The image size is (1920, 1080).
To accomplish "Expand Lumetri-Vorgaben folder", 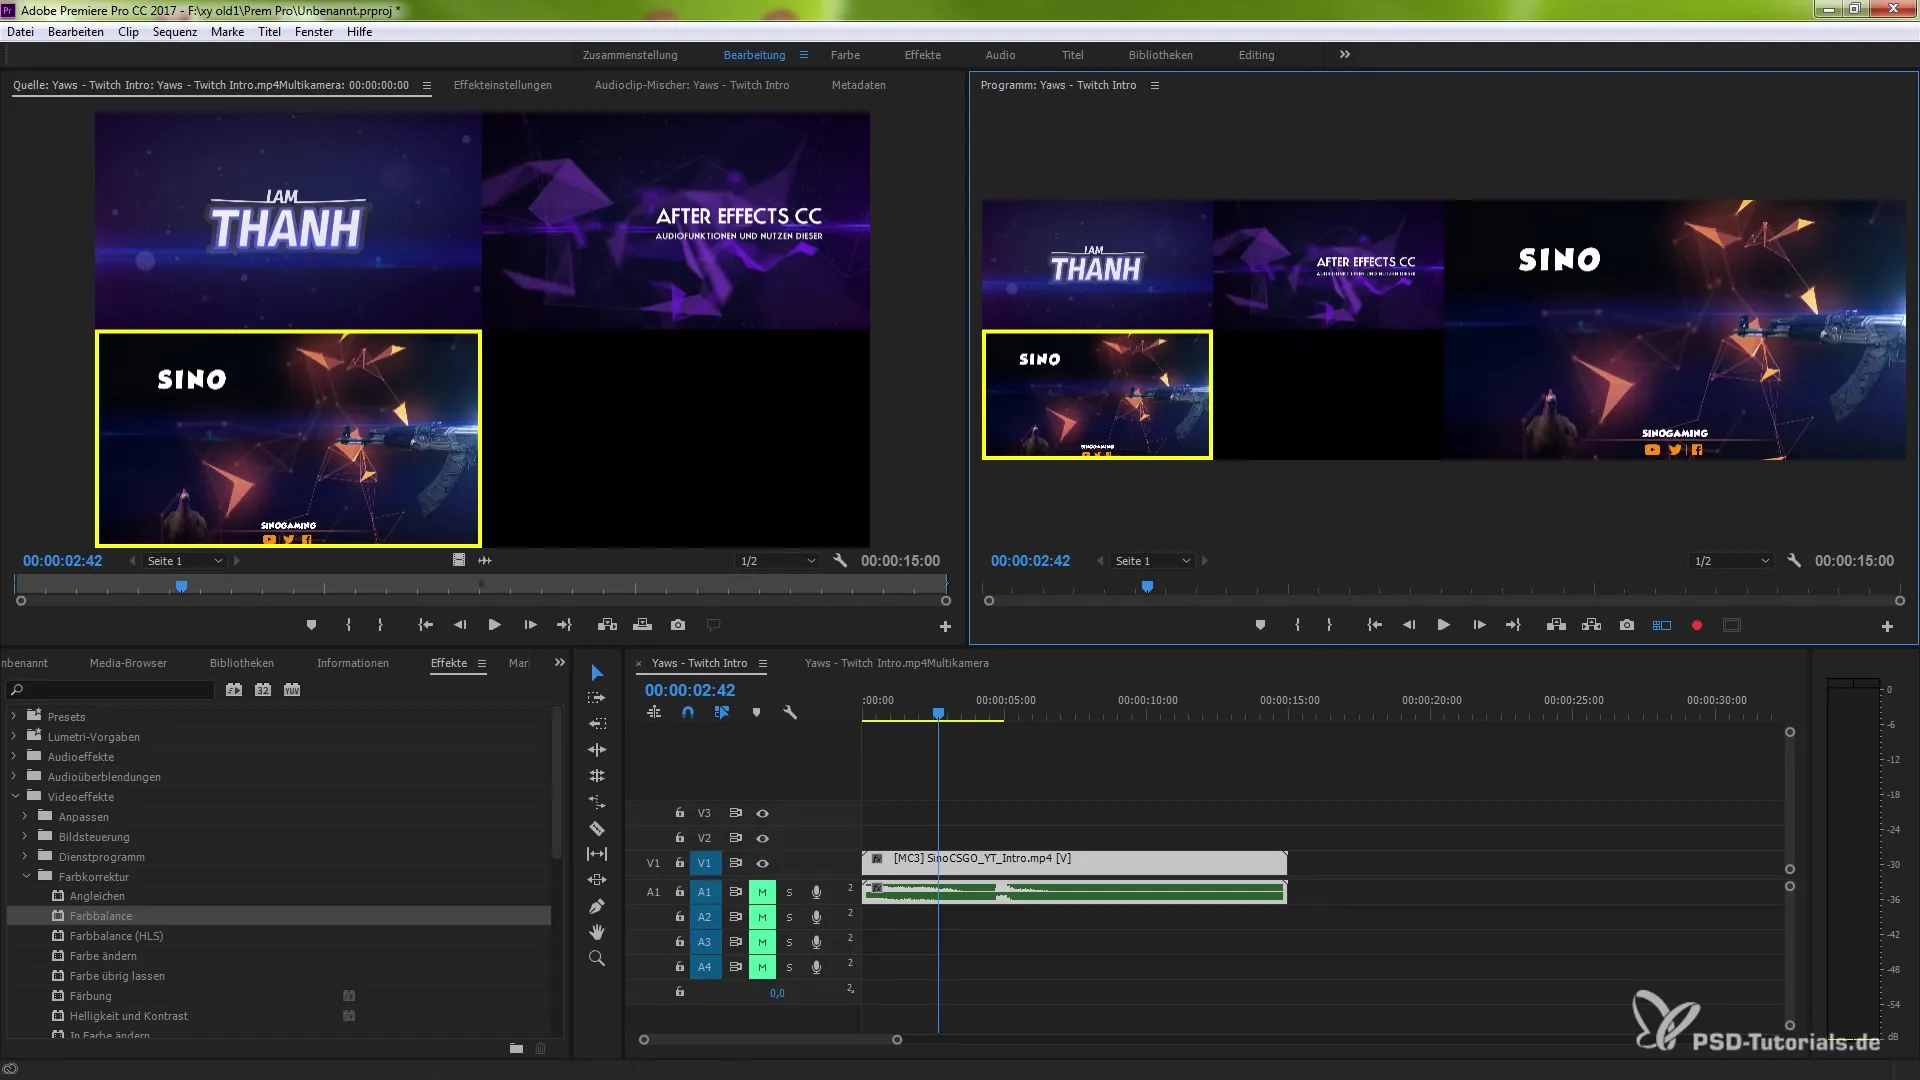I will tap(14, 736).
